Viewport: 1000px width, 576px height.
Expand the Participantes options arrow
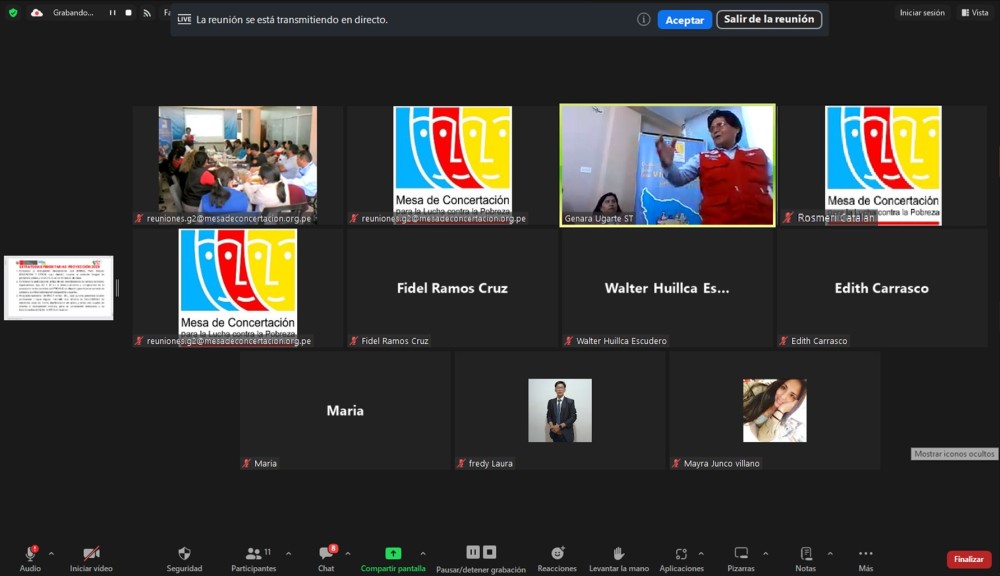[289, 553]
